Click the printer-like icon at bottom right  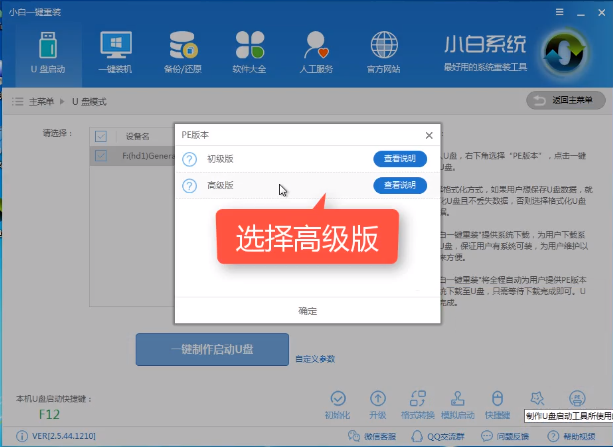(577, 399)
